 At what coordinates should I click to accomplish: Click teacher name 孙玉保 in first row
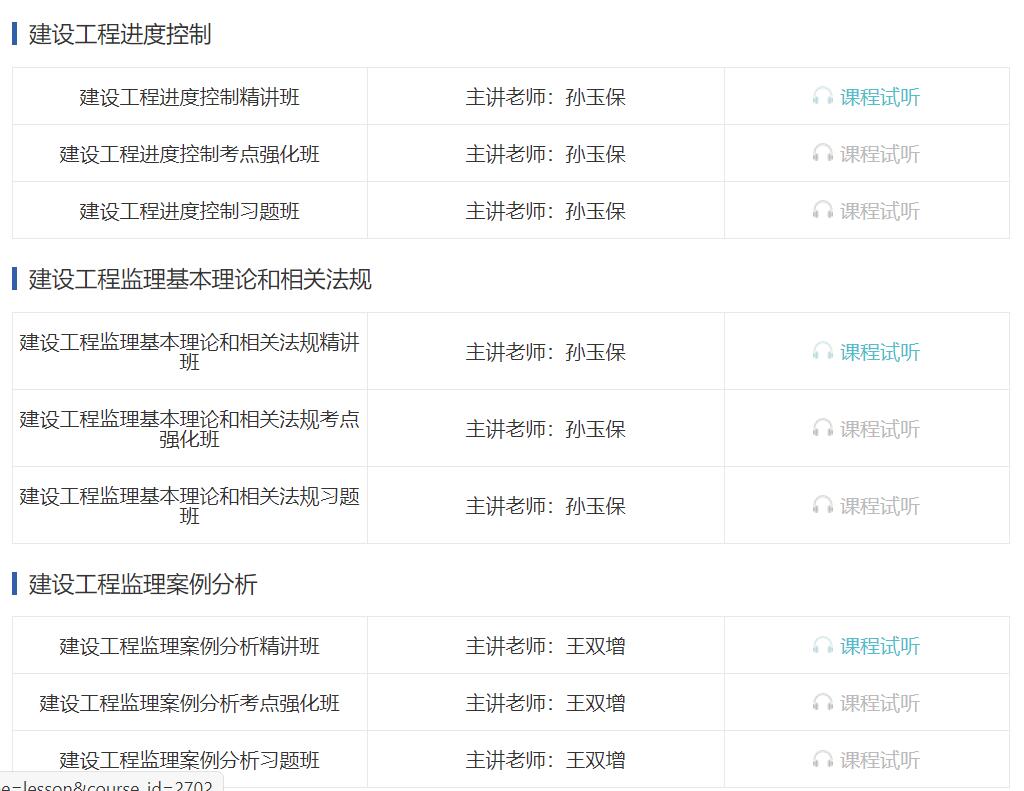594,97
